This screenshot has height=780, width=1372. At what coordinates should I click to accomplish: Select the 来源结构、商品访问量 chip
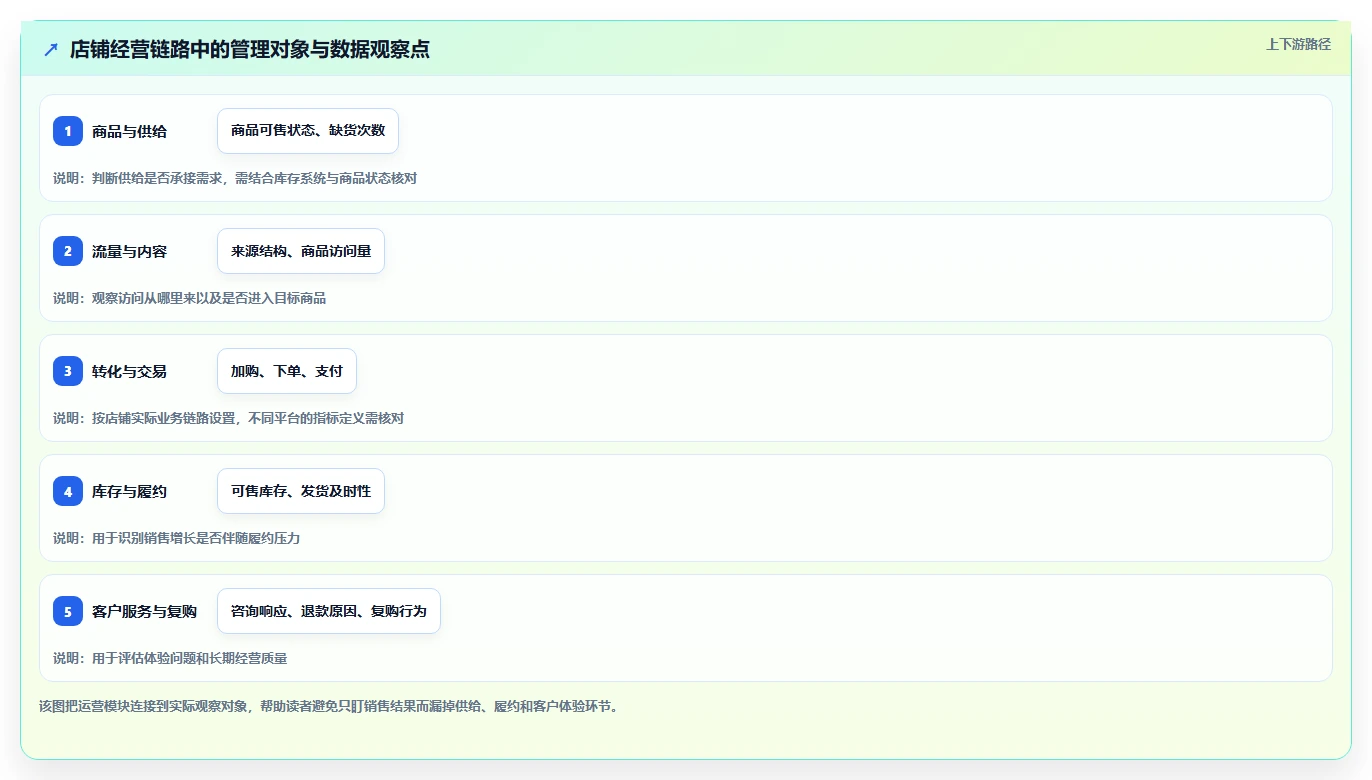click(x=301, y=251)
